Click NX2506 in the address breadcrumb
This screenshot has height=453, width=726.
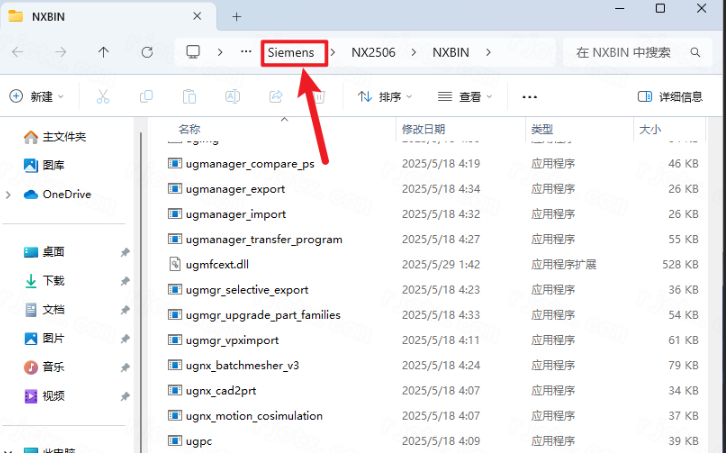coord(373,52)
